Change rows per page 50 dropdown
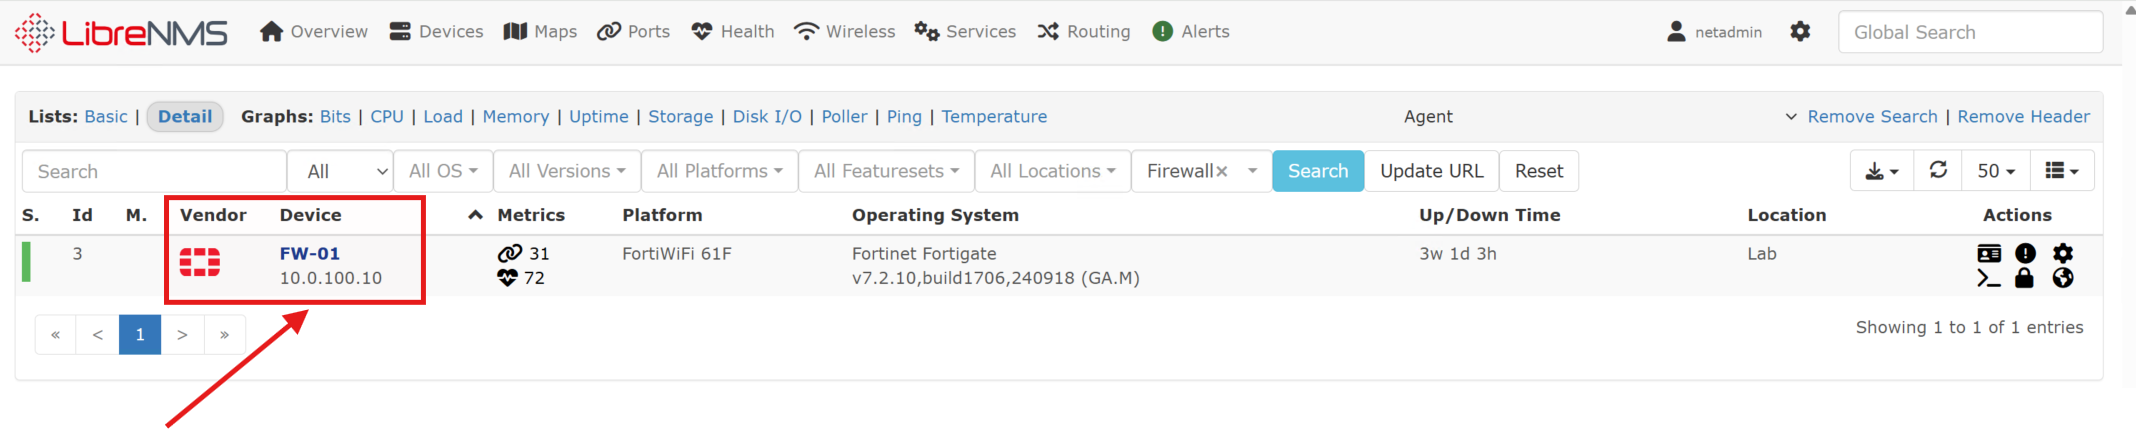The height and width of the screenshot is (429, 2136). (1996, 171)
